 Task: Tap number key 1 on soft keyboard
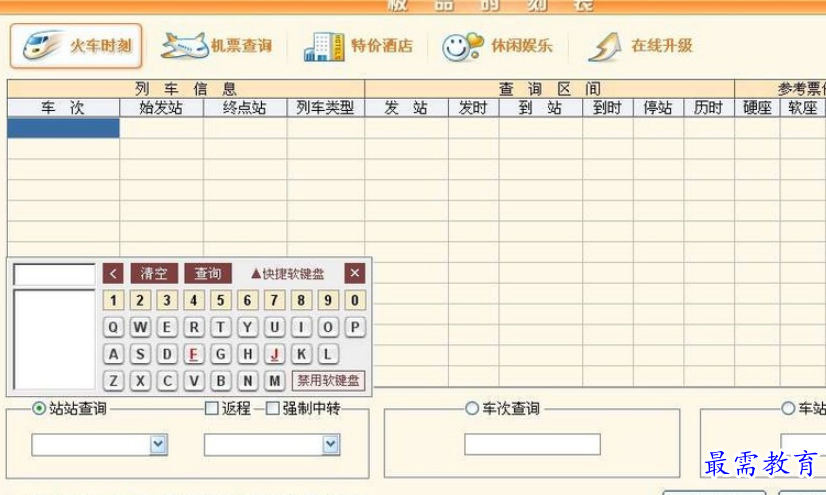[x=113, y=300]
